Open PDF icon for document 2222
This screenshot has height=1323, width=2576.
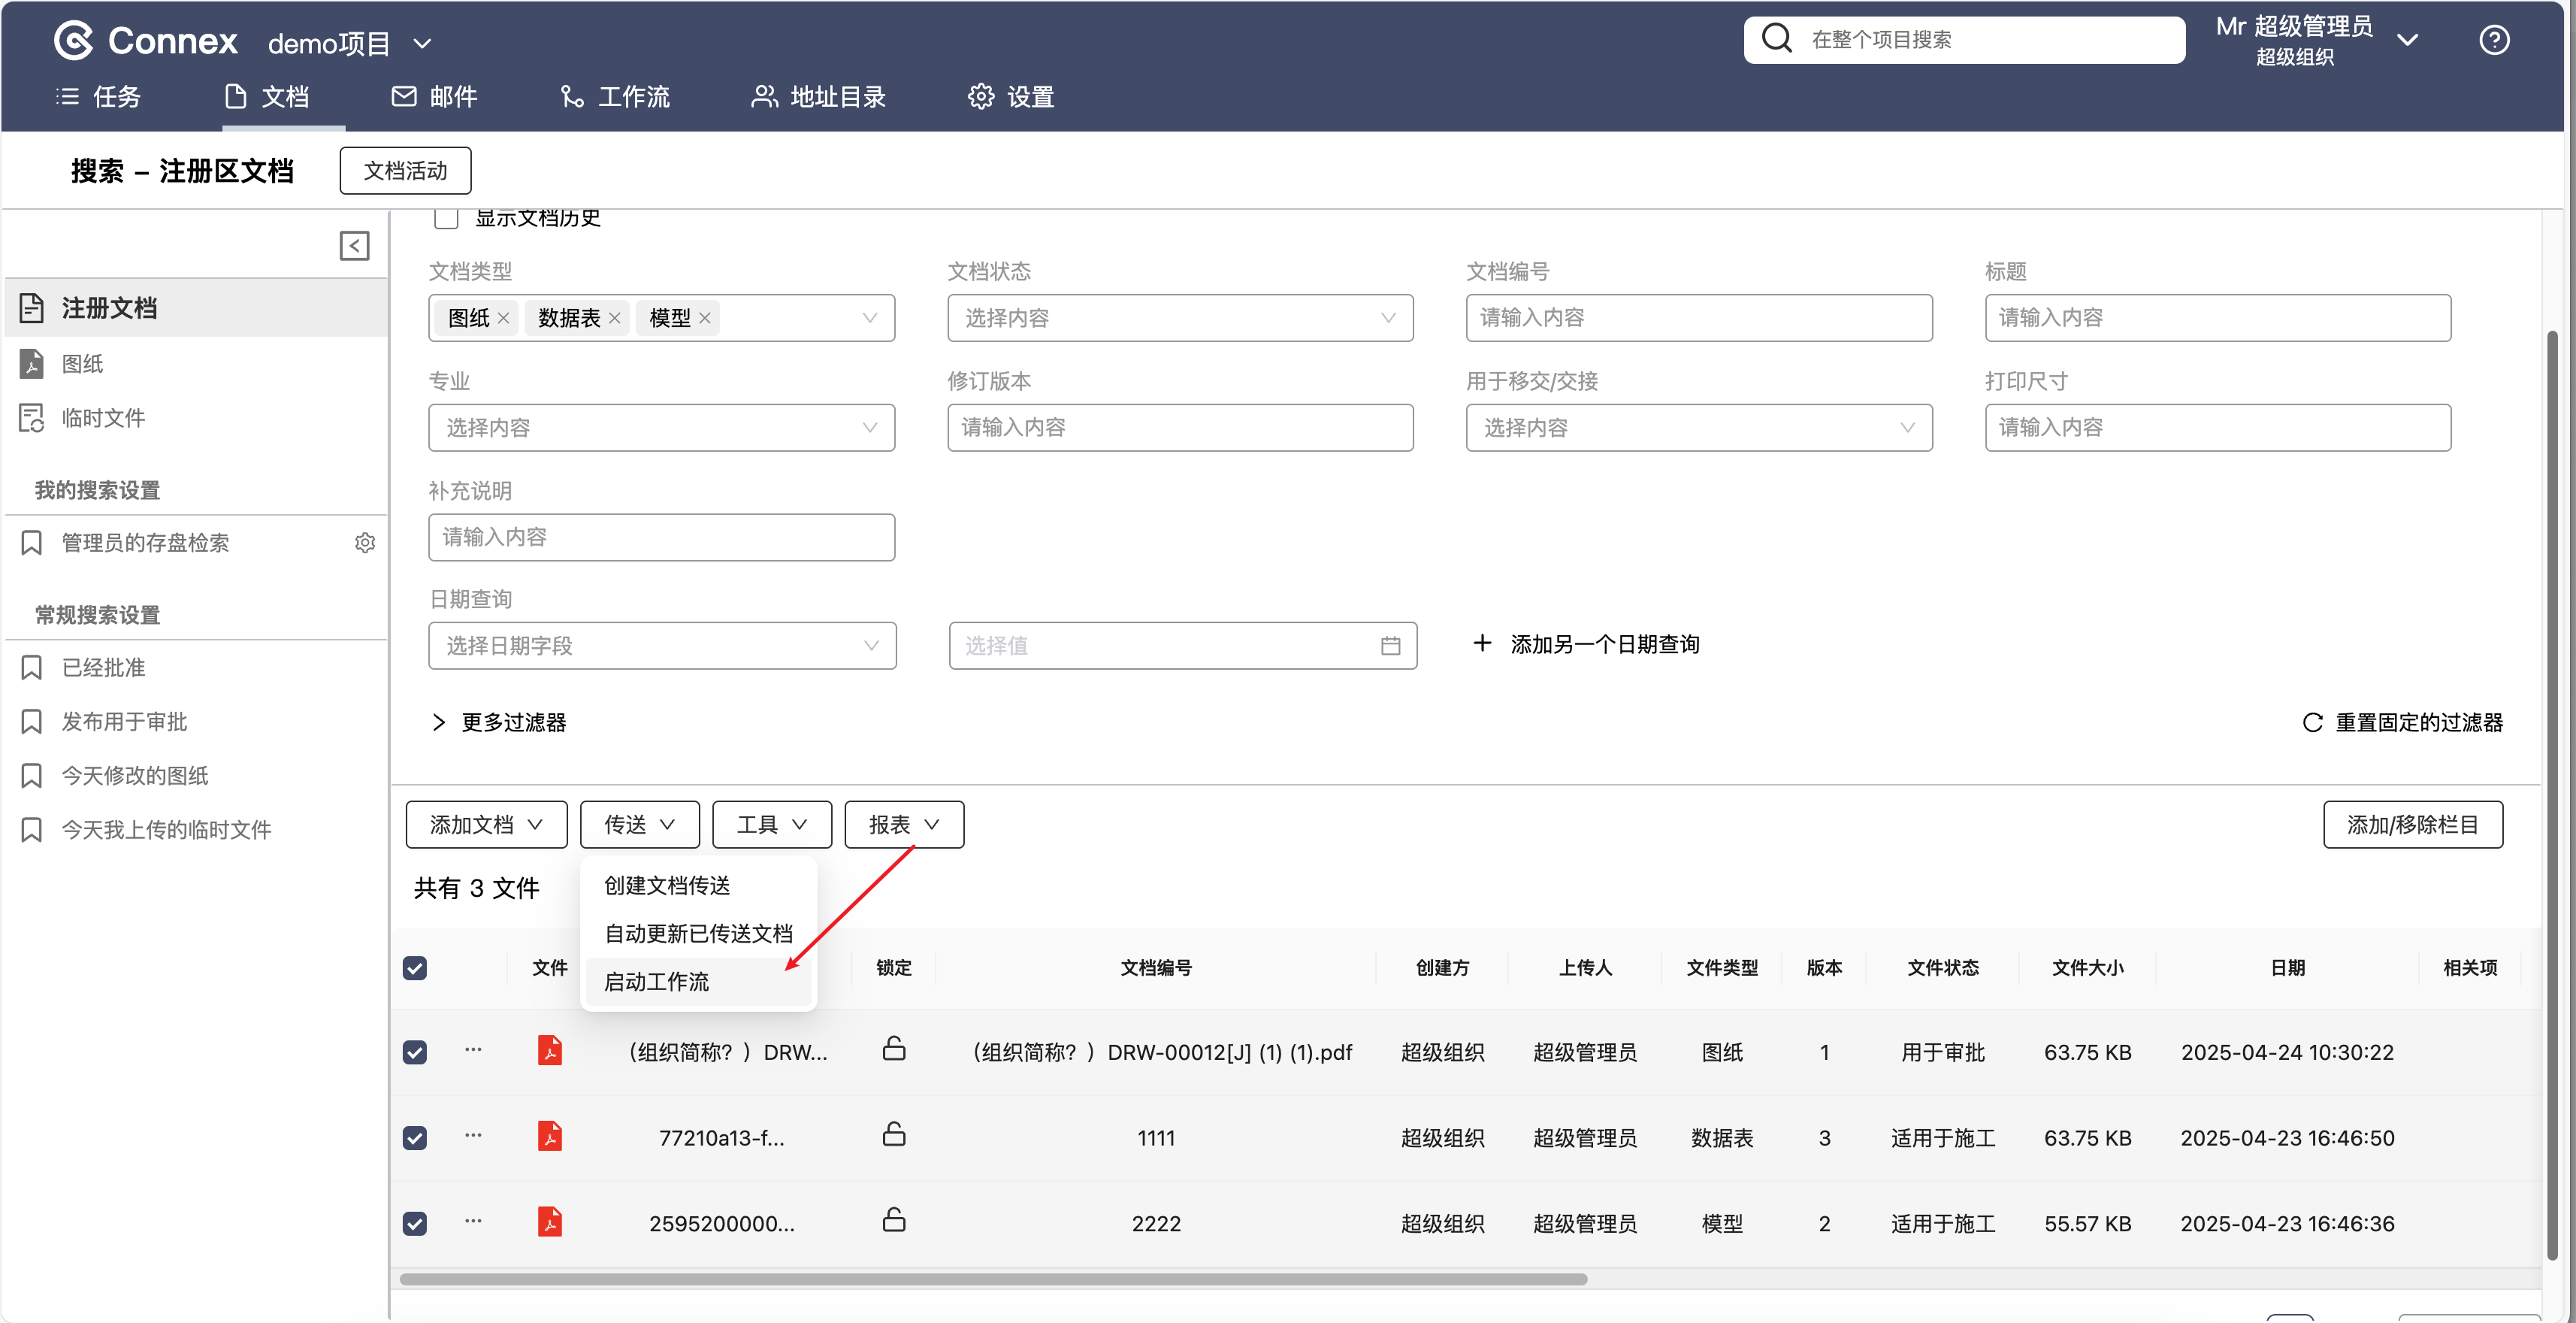[550, 1222]
